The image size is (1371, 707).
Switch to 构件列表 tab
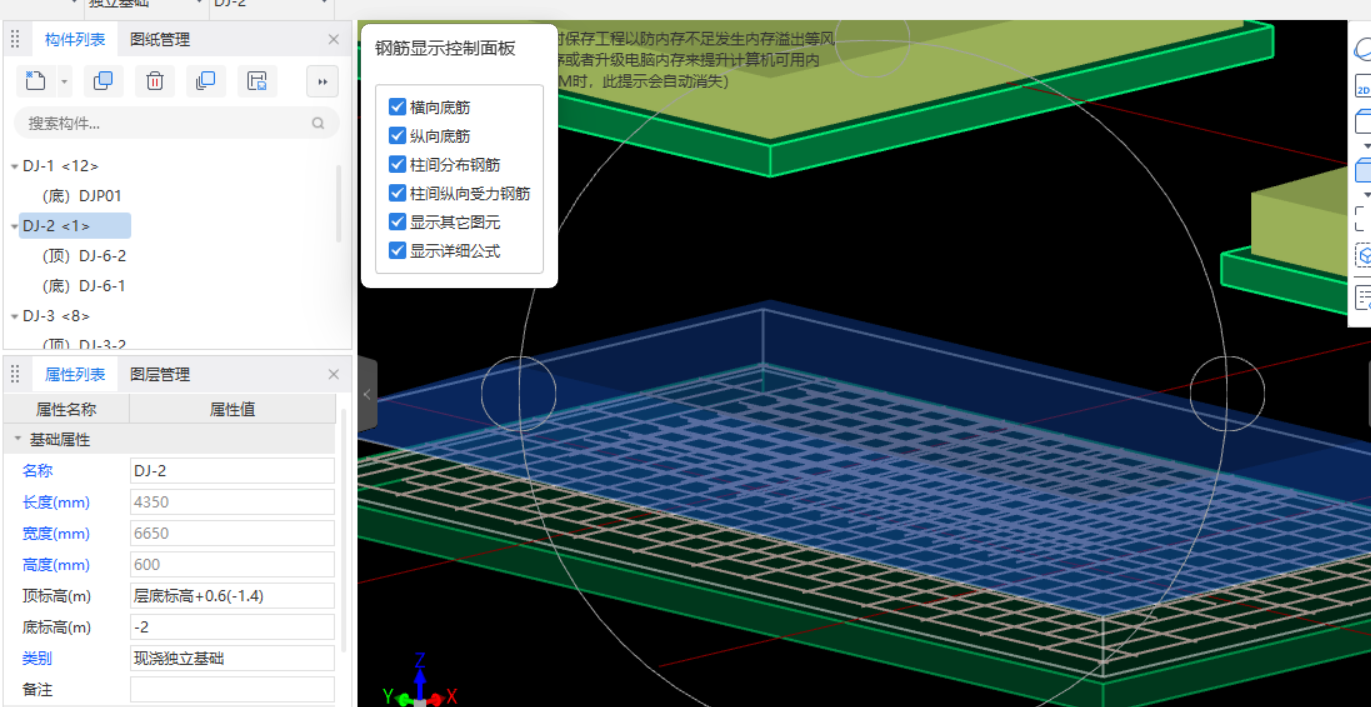tap(75, 40)
